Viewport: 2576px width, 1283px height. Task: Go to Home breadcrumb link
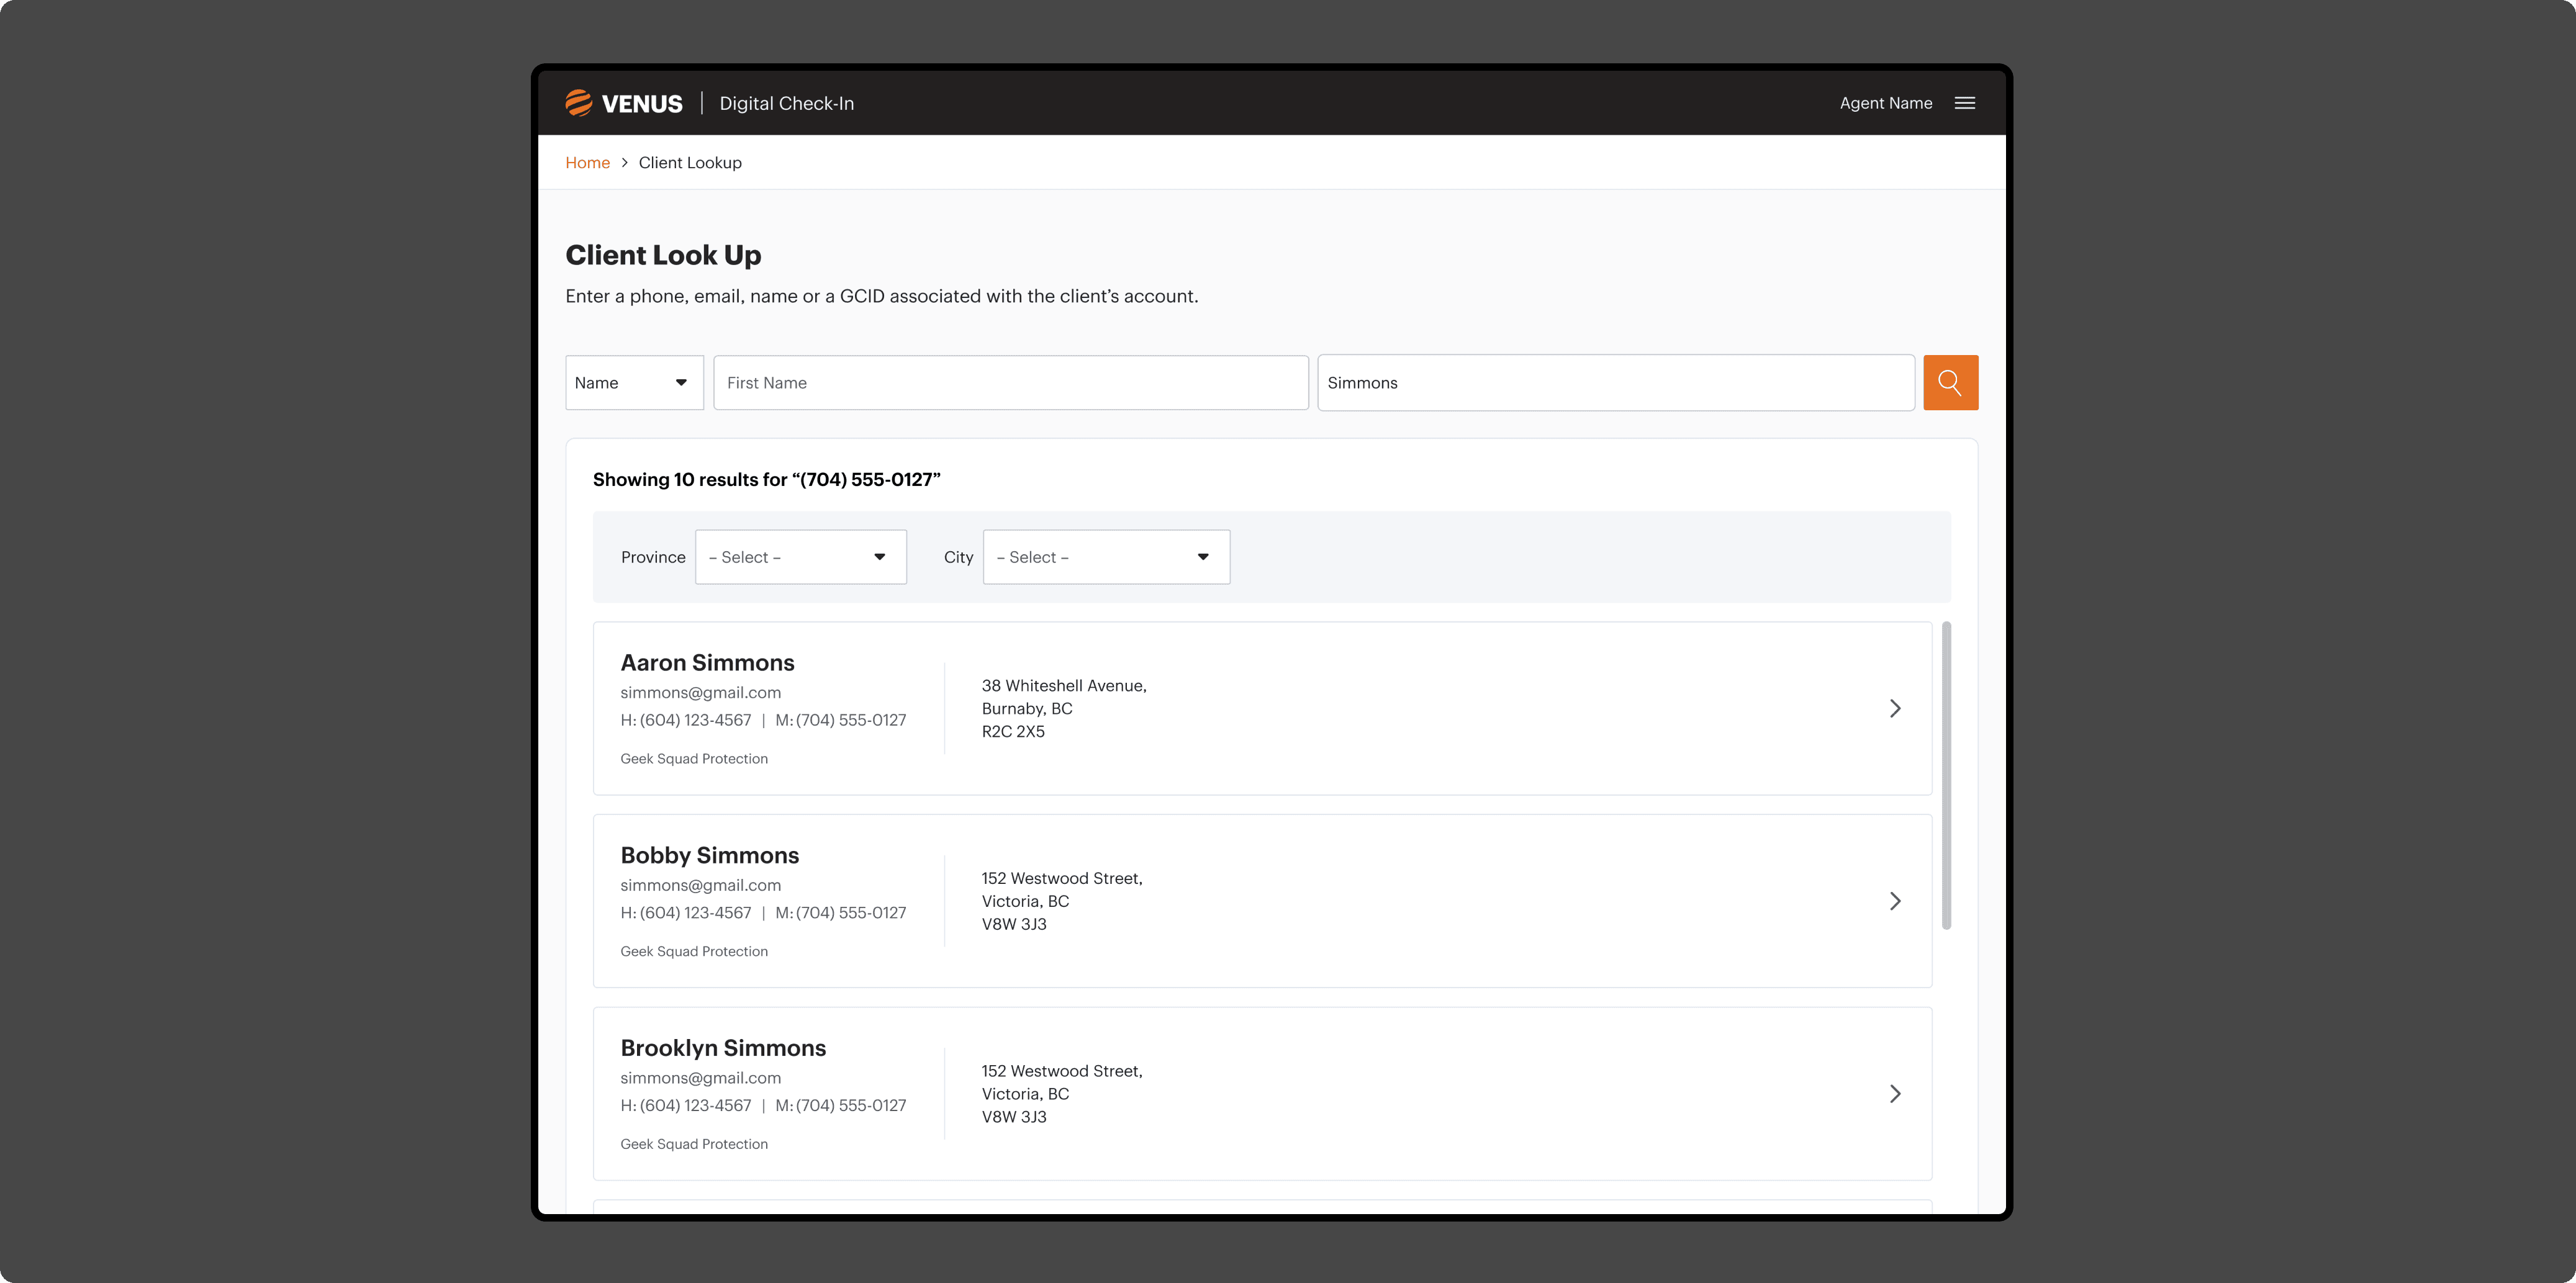click(587, 163)
